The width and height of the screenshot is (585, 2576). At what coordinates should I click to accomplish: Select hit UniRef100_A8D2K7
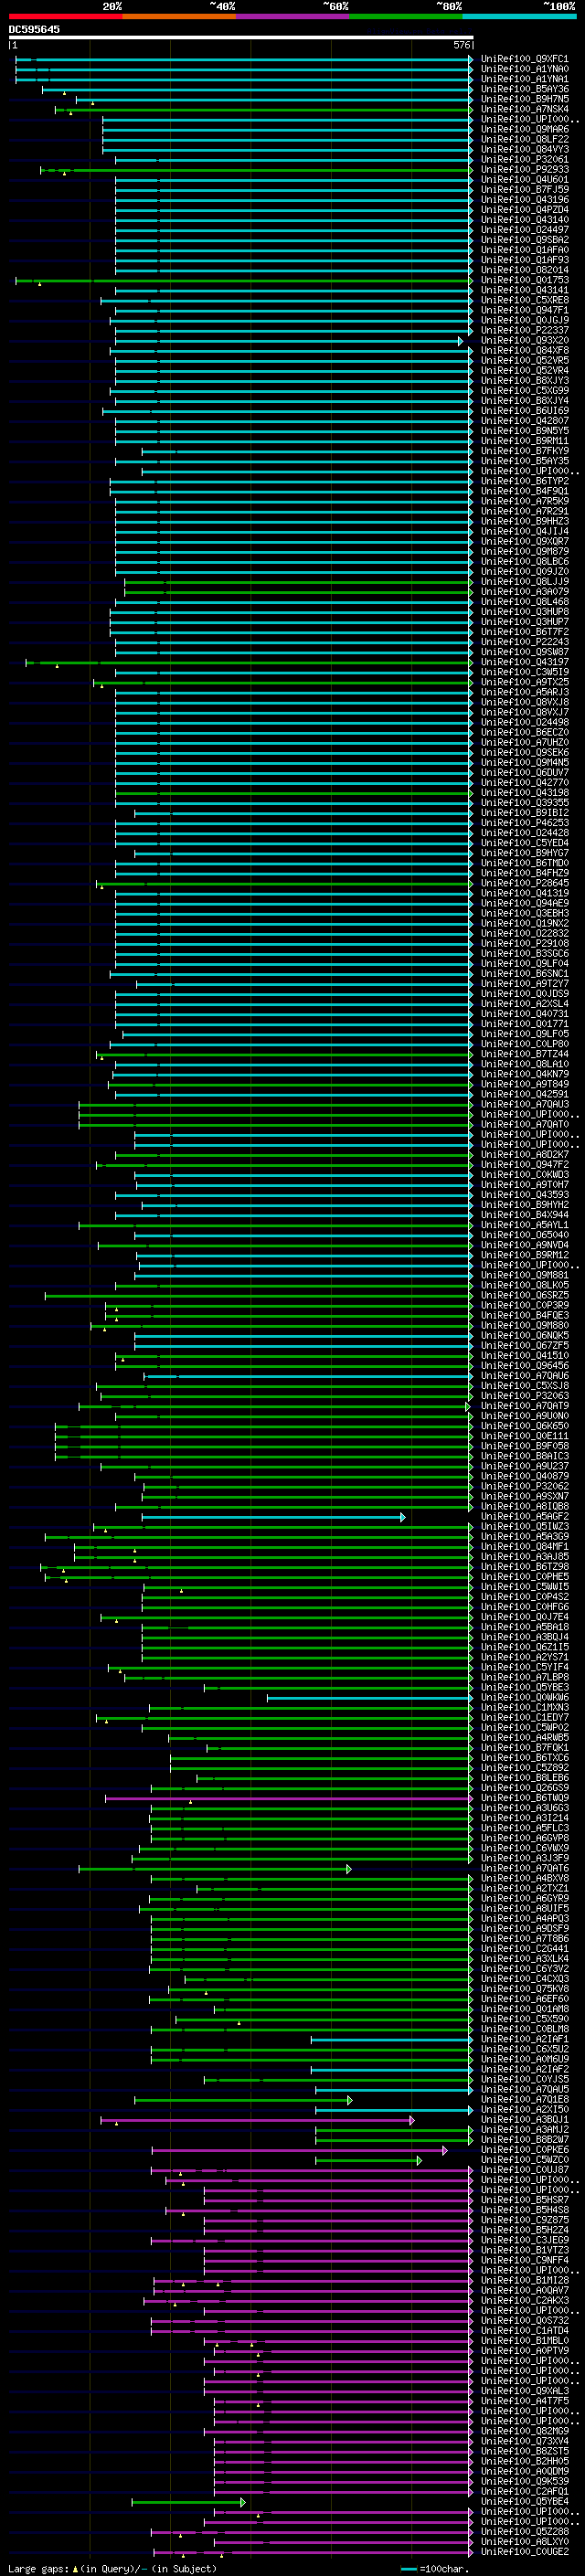click(x=525, y=1155)
